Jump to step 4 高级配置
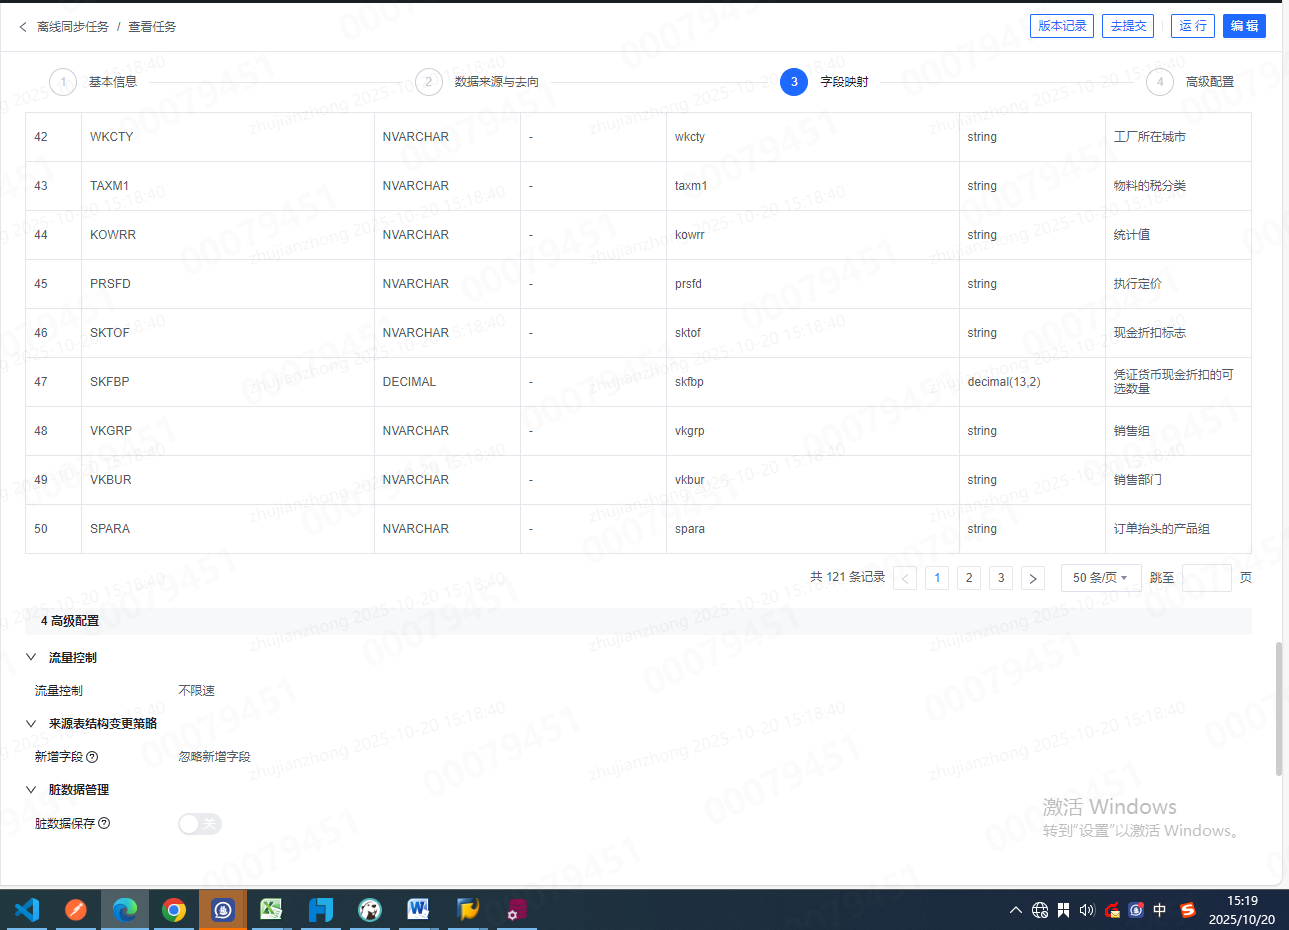This screenshot has width=1289, height=930. pyautogui.click(x=1160, y=82)
